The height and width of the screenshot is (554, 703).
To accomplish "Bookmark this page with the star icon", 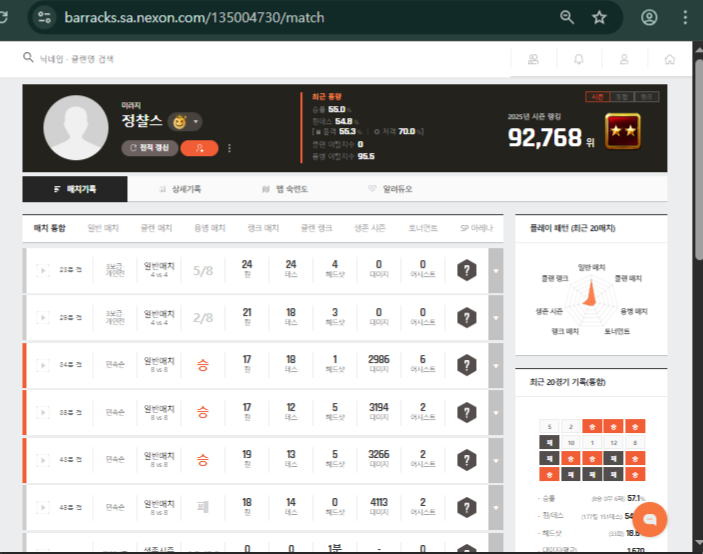I will tap(599, 17).
